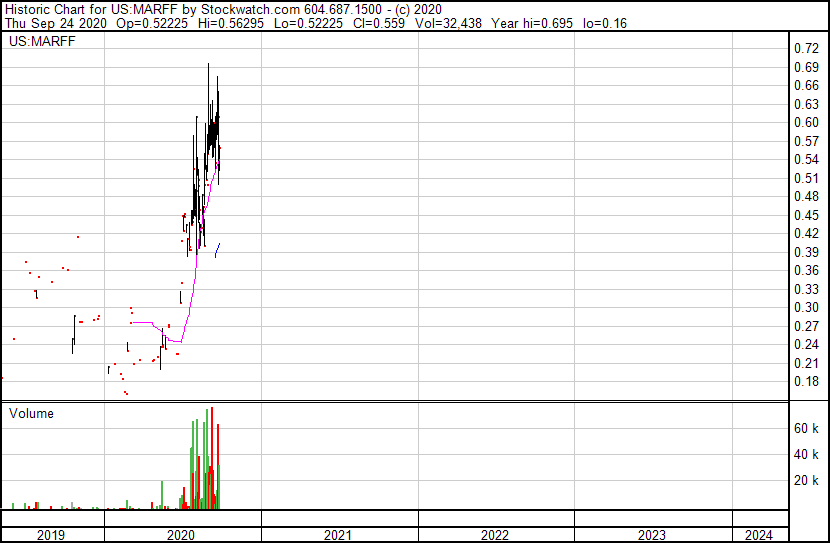This screenshot has height=543, width=830.
Task: Click the 0.18 price axis label
Action: pyautogui.click(x=806, y=381)
